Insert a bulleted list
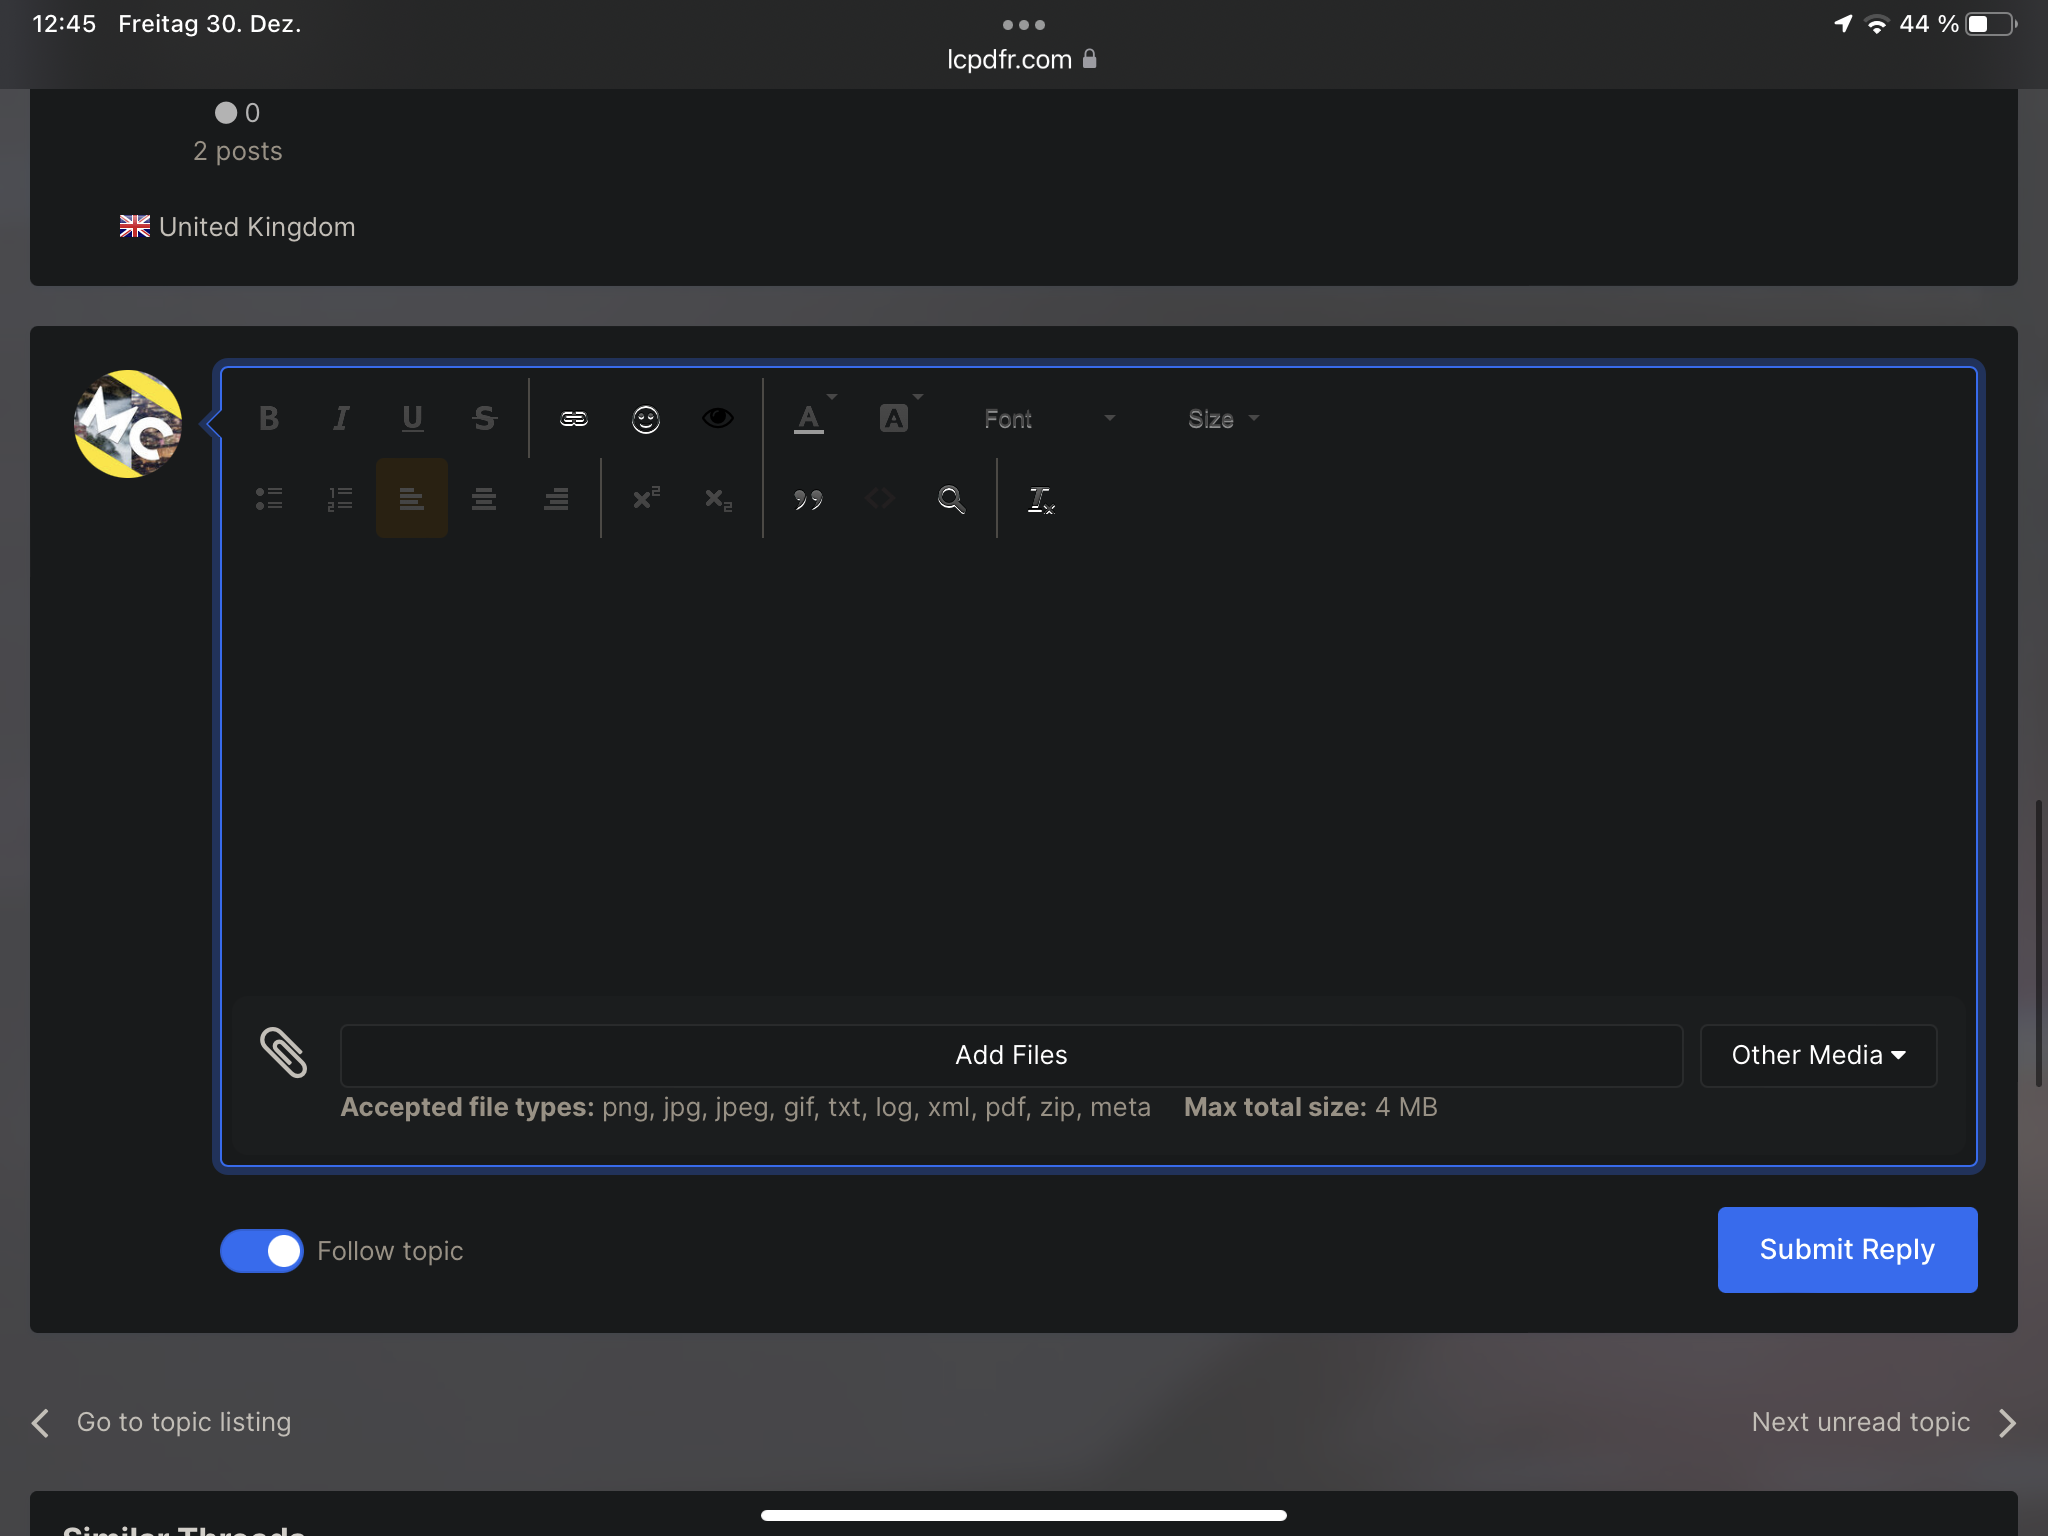This screenshot has height=1536, width=2048. 268,498
